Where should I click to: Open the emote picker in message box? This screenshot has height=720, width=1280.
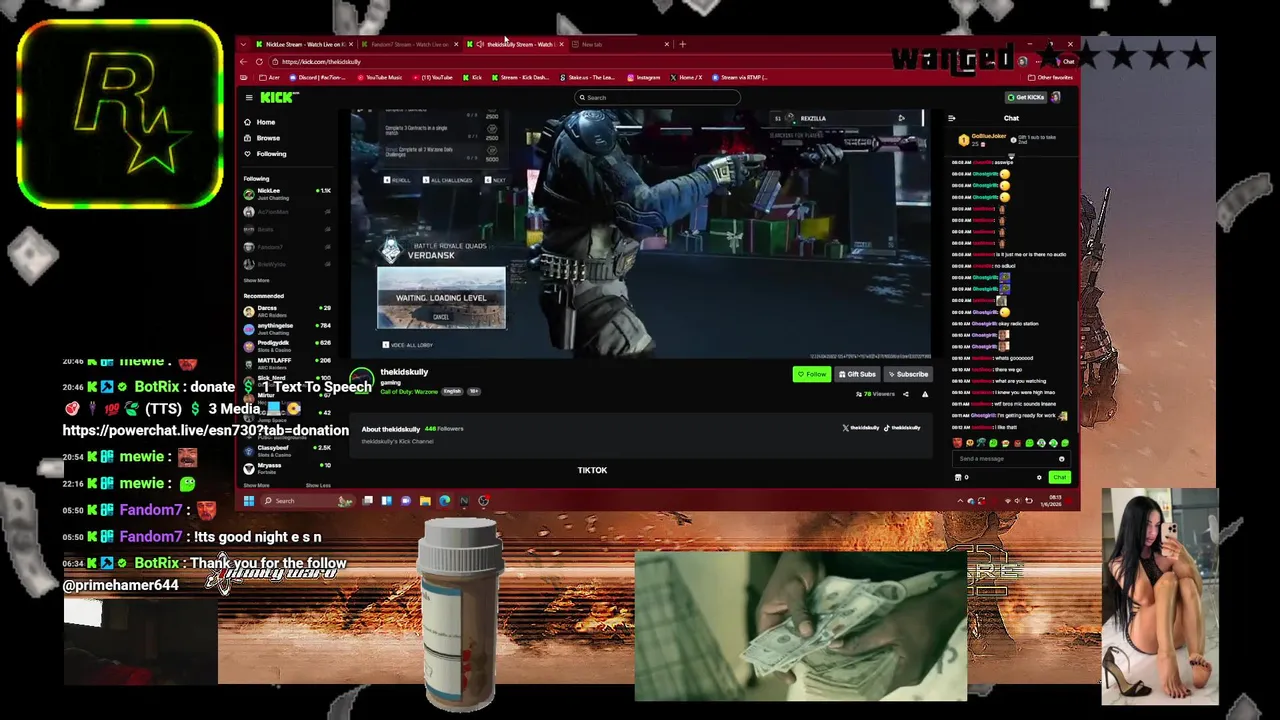tap(1062, 459)
